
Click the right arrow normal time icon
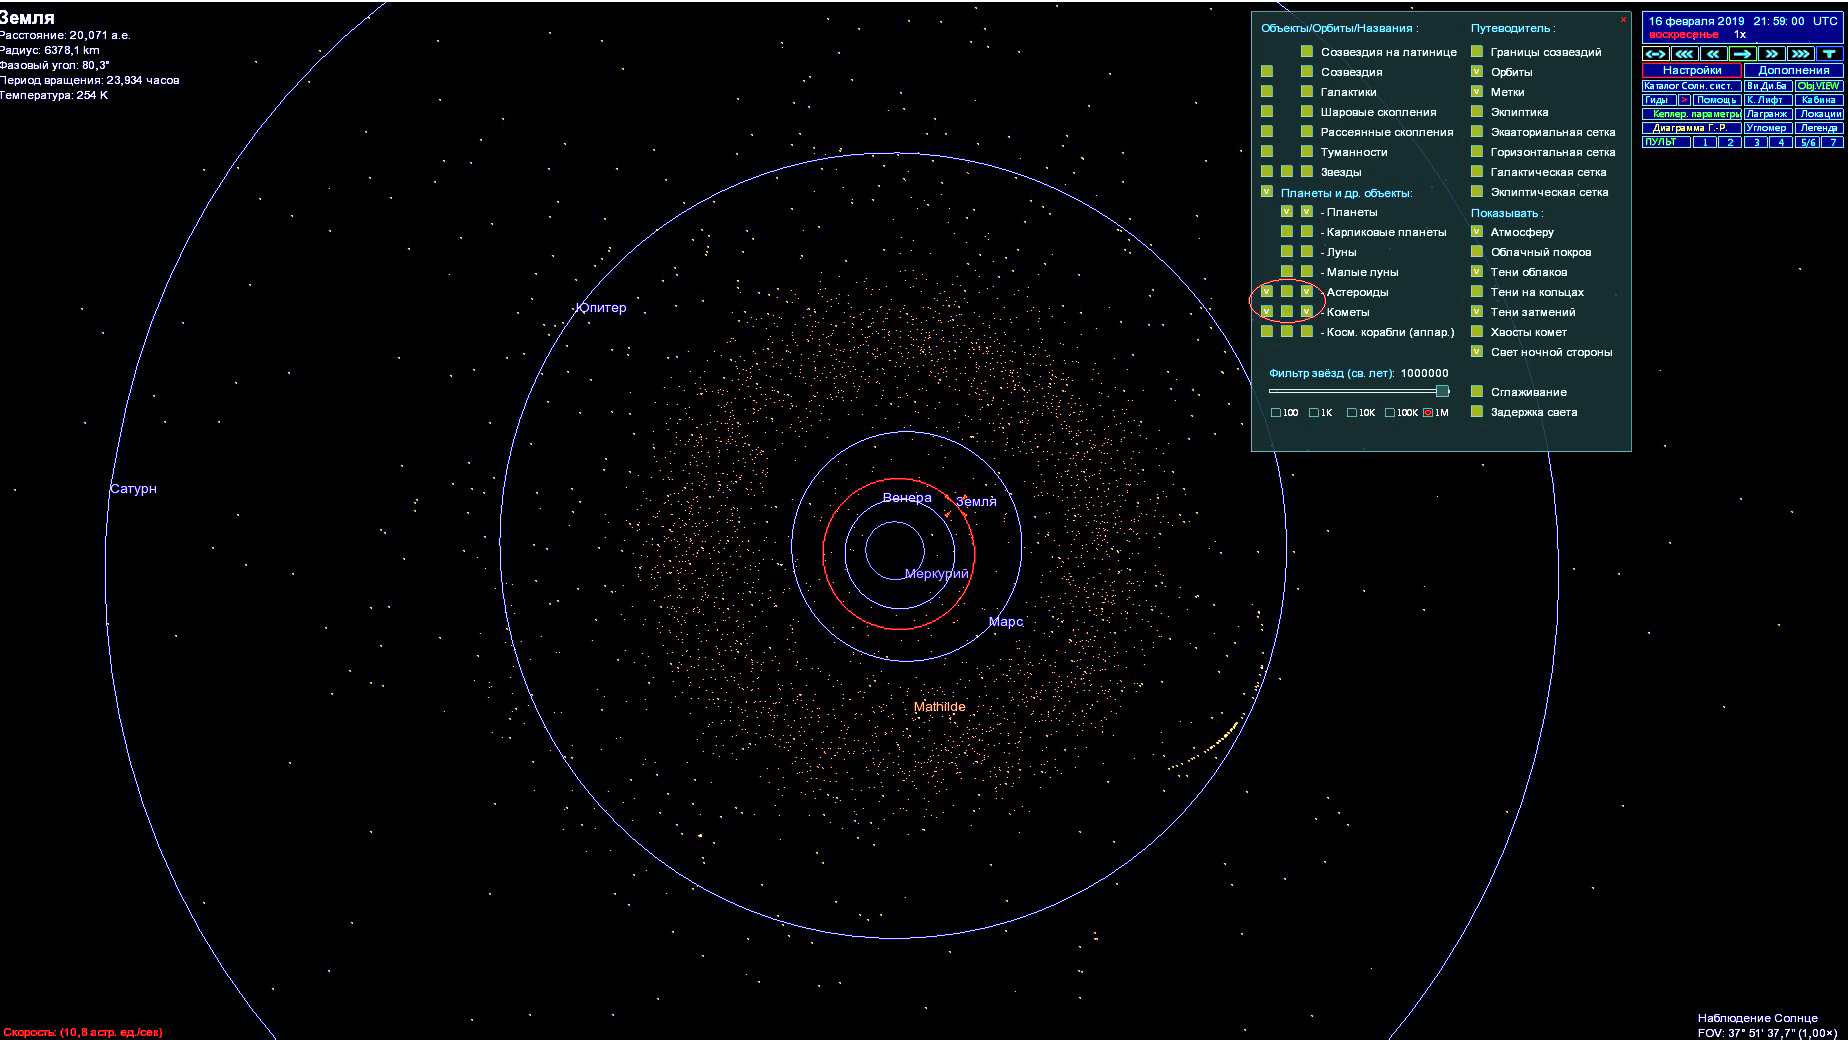click(x=1743, y=54)
